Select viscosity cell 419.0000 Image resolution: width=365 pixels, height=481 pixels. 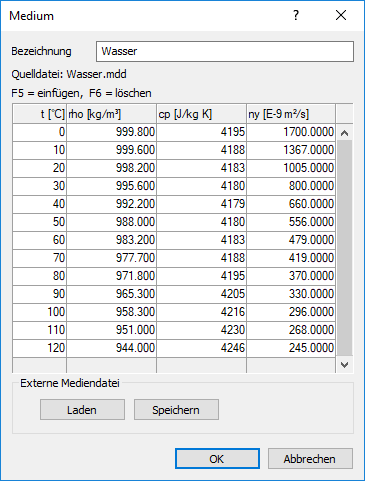tap(291, 258)
